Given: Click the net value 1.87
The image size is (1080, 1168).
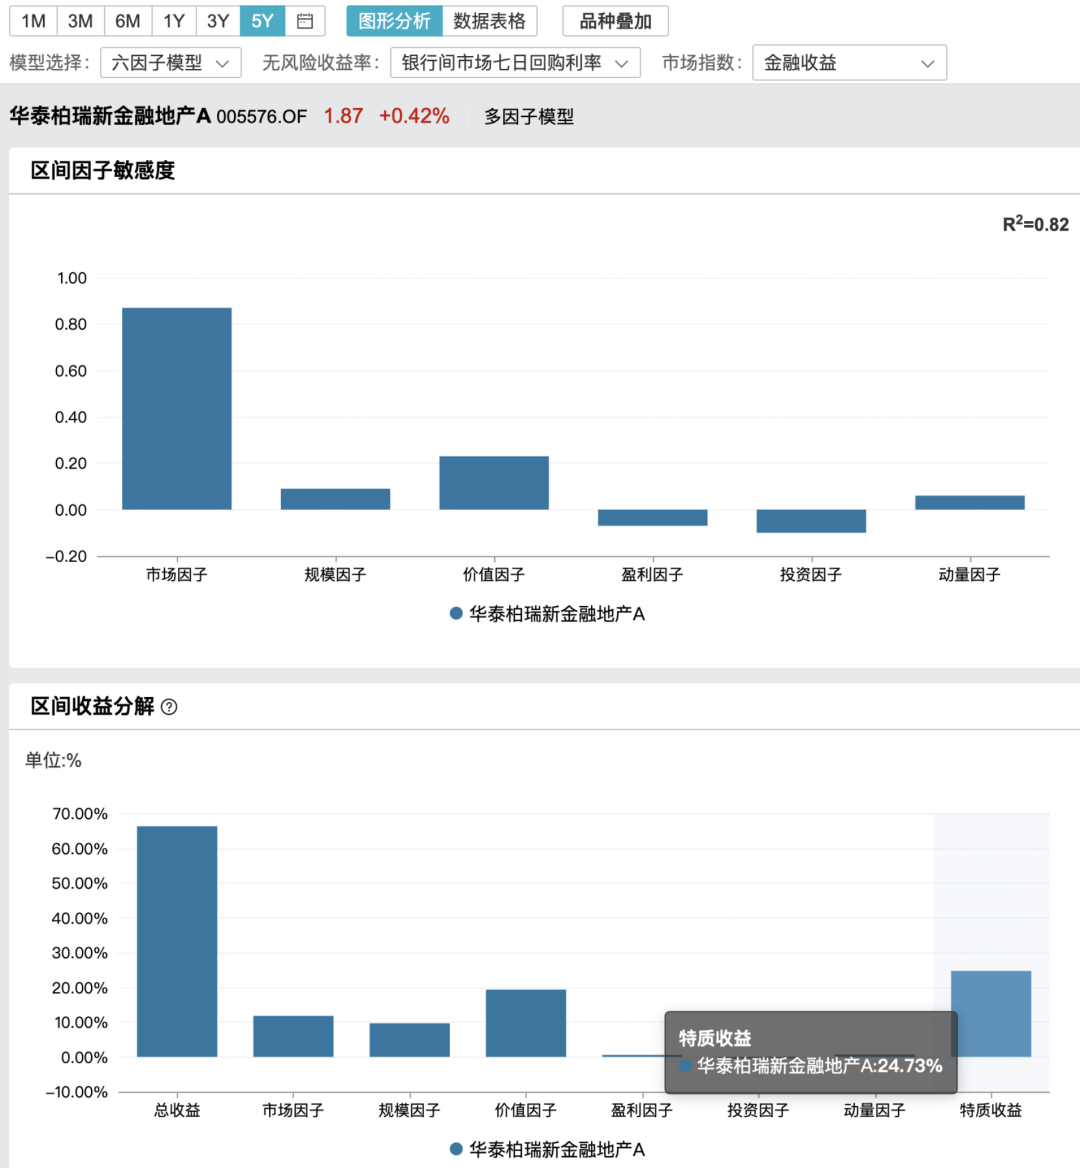Looking at the screenshot, I should coord(343,116).
